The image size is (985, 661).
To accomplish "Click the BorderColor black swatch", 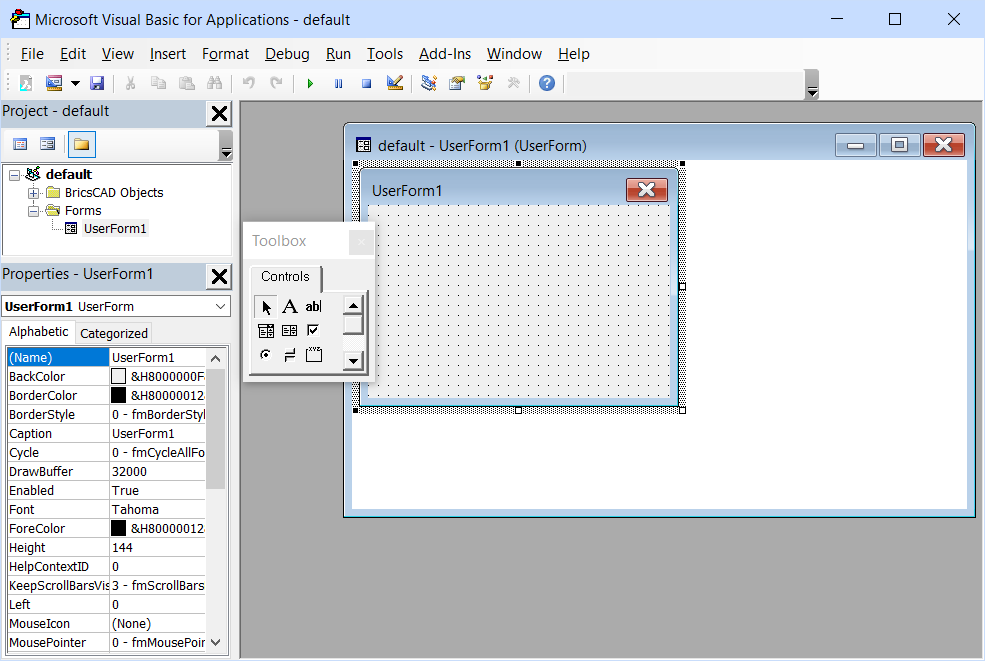I will 118,395.
